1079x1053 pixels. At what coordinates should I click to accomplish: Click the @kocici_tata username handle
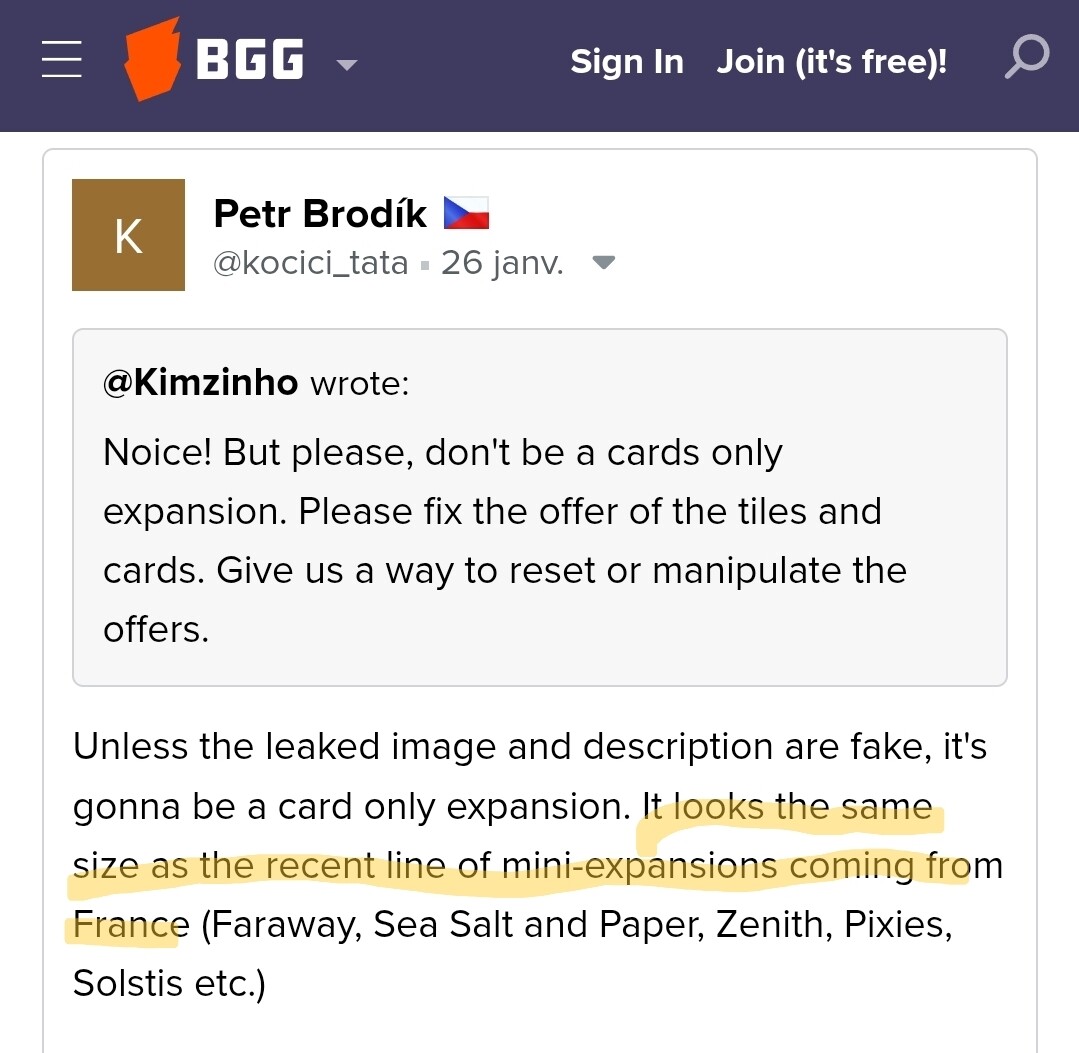tap(311, 263)
